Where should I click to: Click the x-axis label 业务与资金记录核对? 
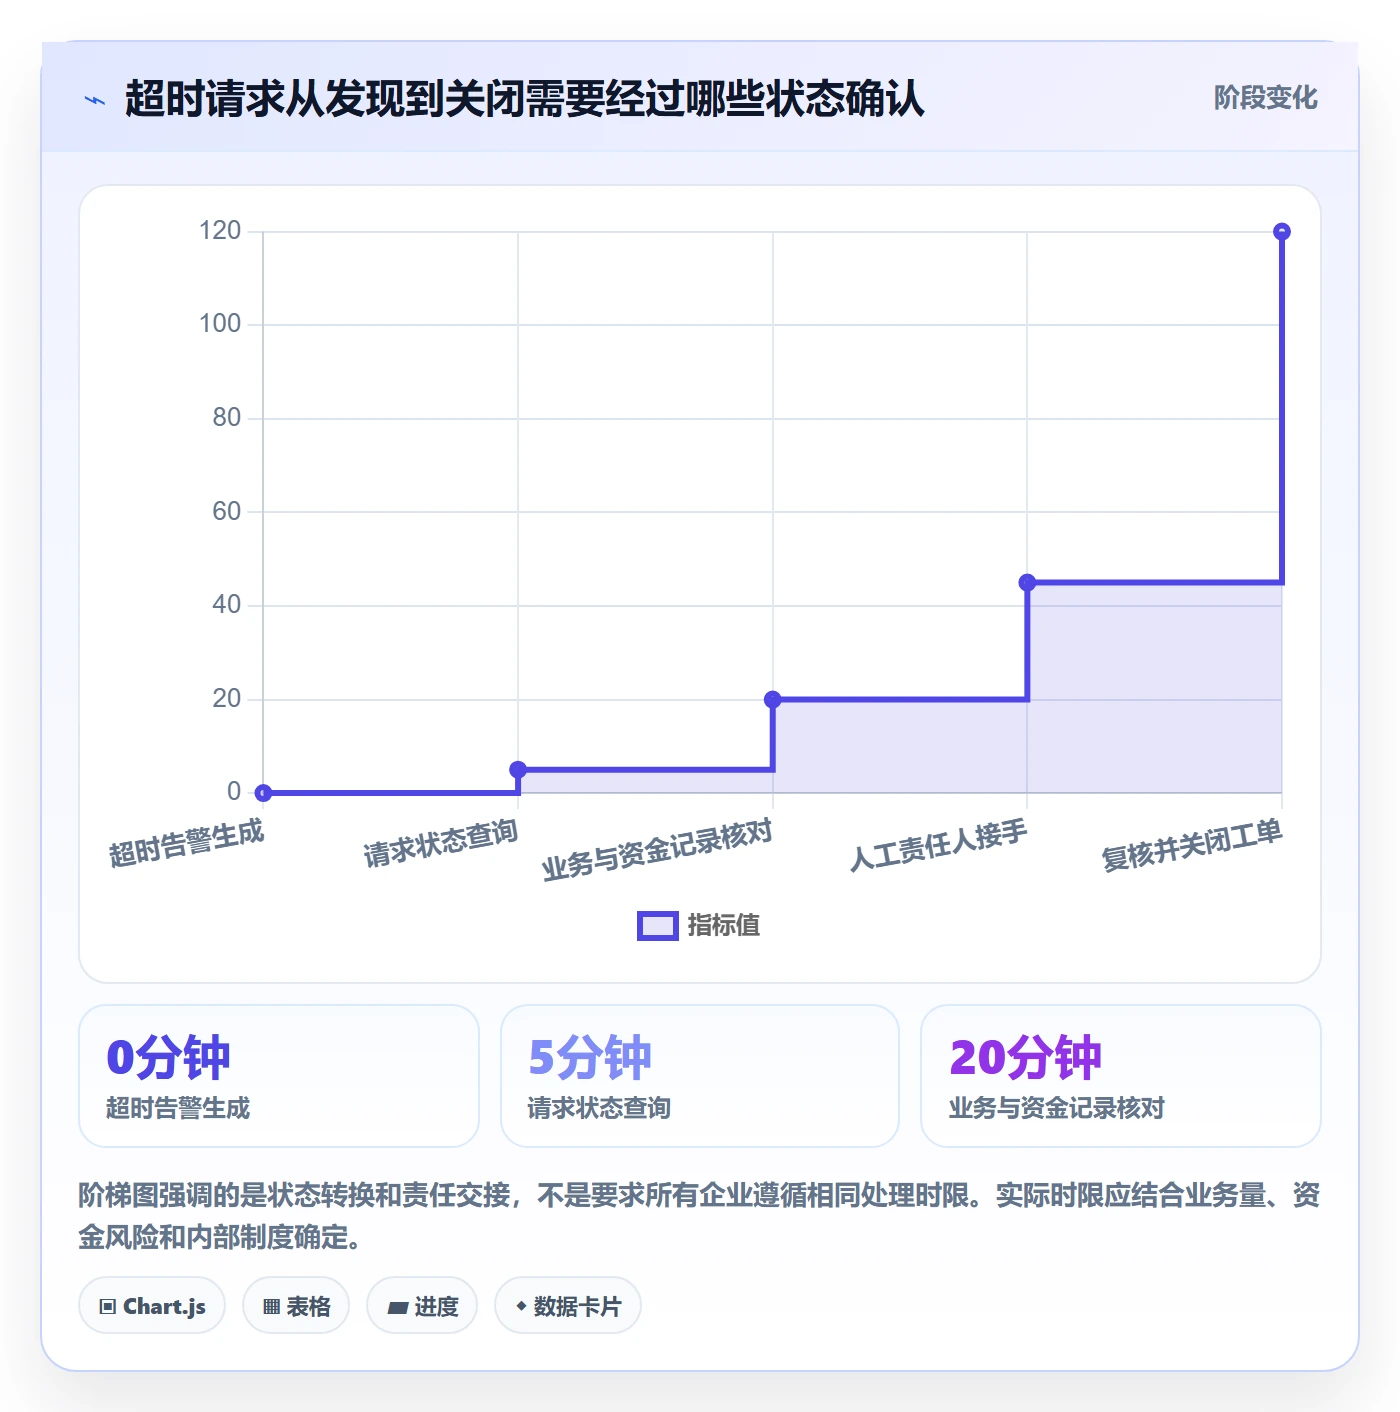pyautogui.click(x=657, y=850)
